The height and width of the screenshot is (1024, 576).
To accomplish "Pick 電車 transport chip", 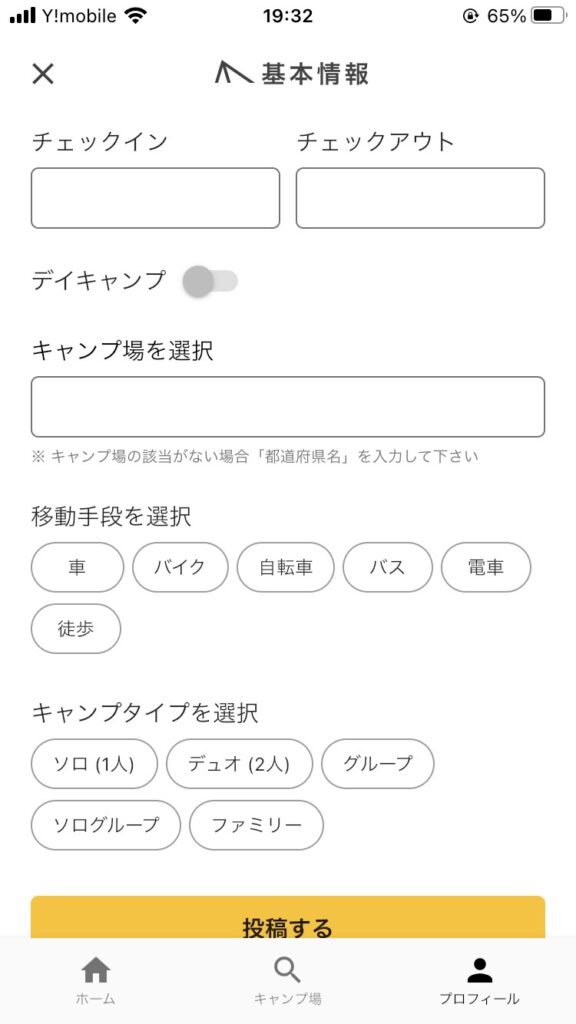I will pos(486,567).
